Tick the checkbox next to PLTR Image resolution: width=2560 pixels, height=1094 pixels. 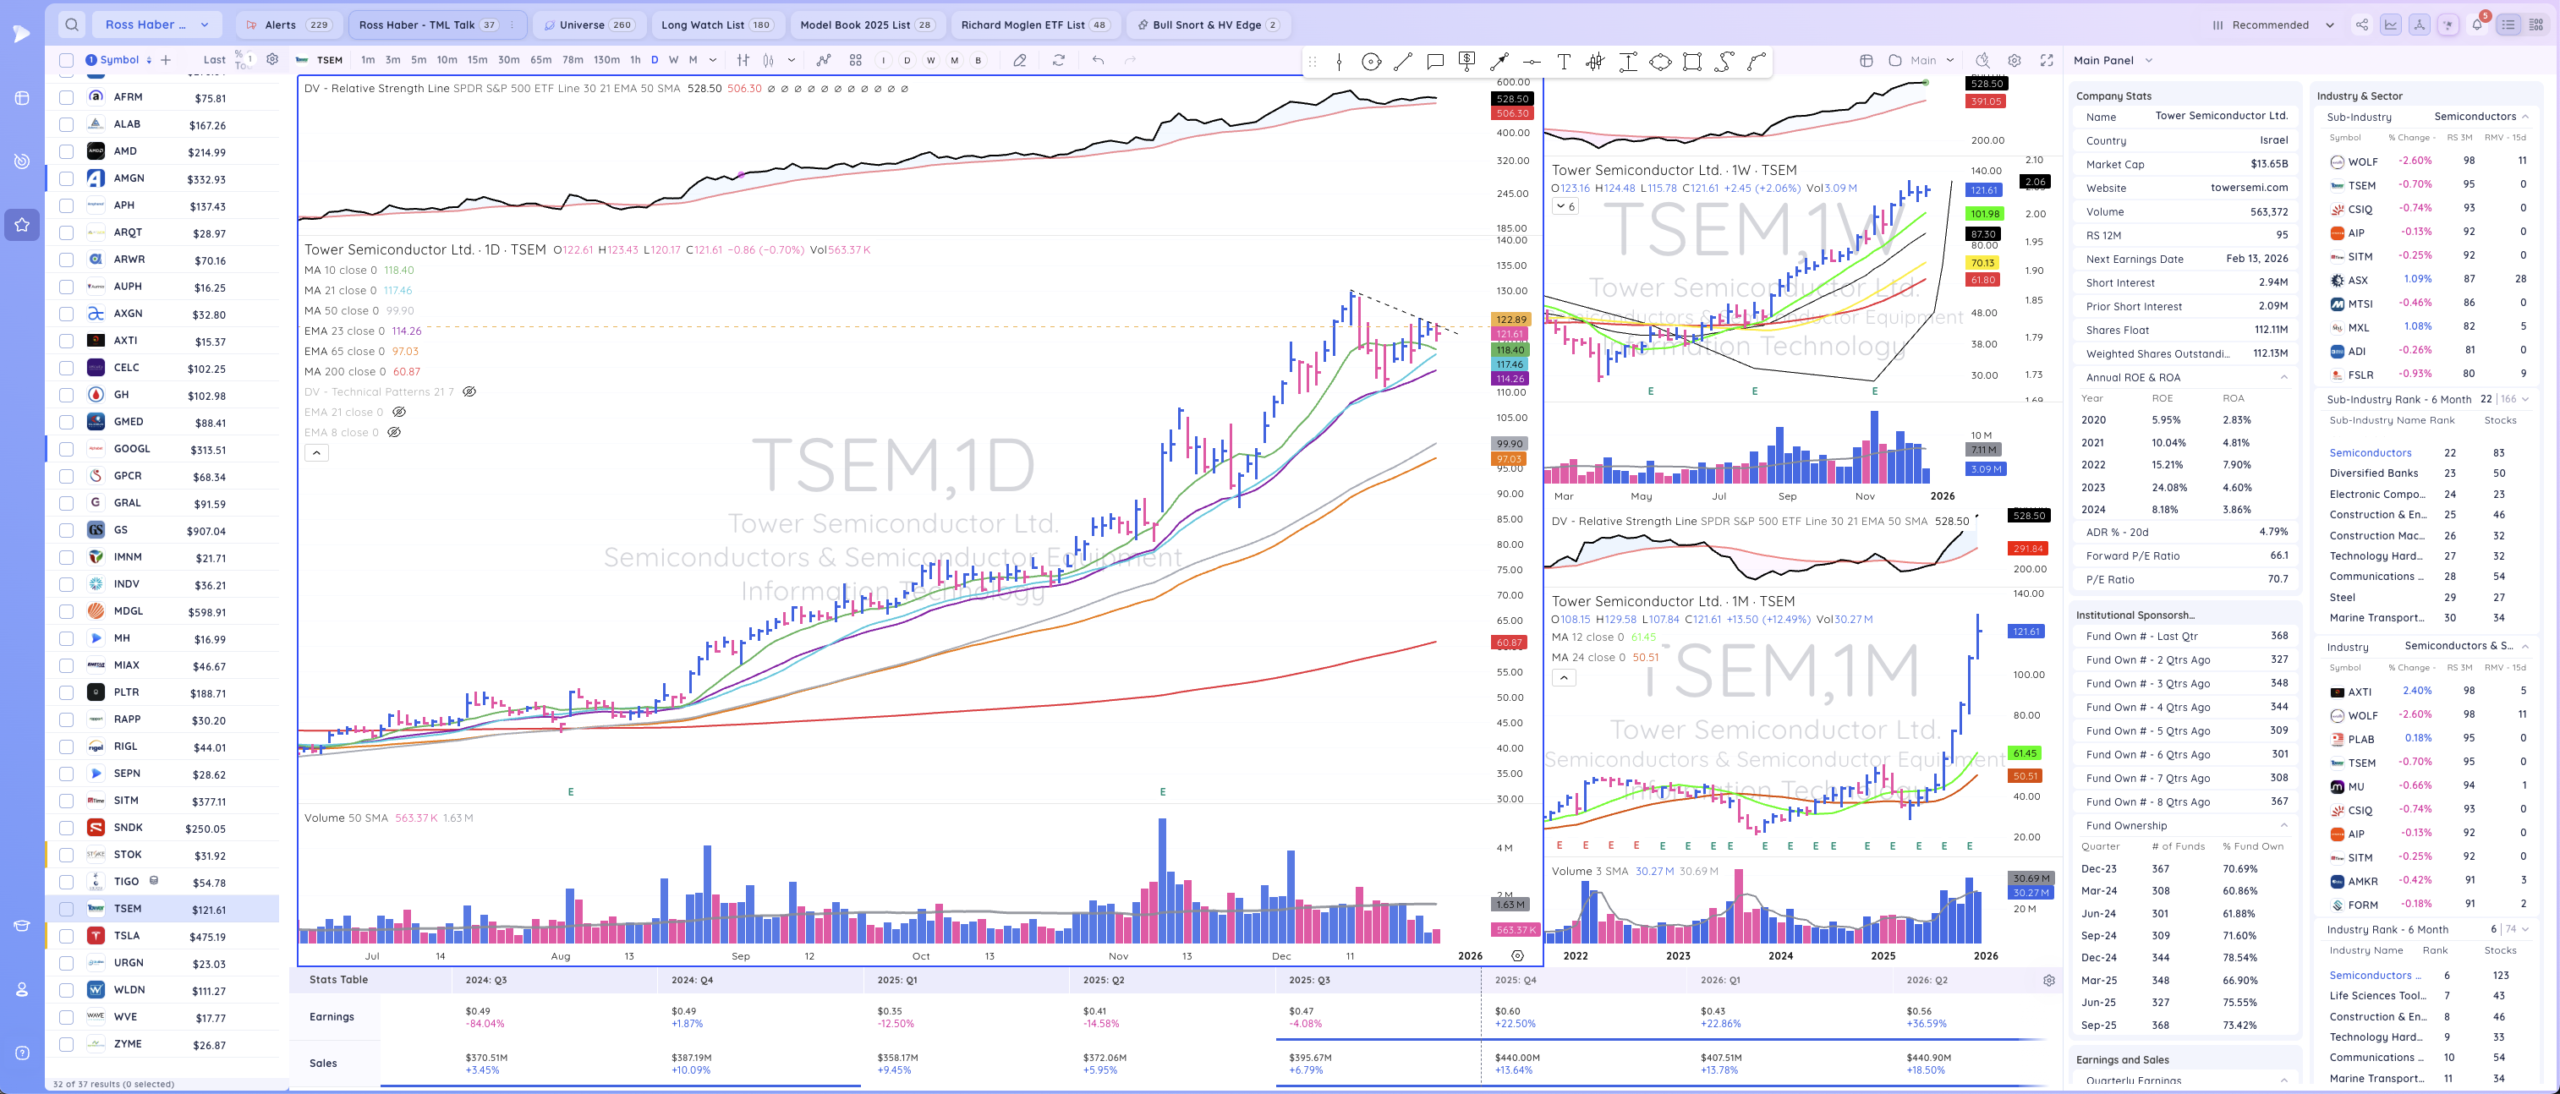(x=66, y=692)
